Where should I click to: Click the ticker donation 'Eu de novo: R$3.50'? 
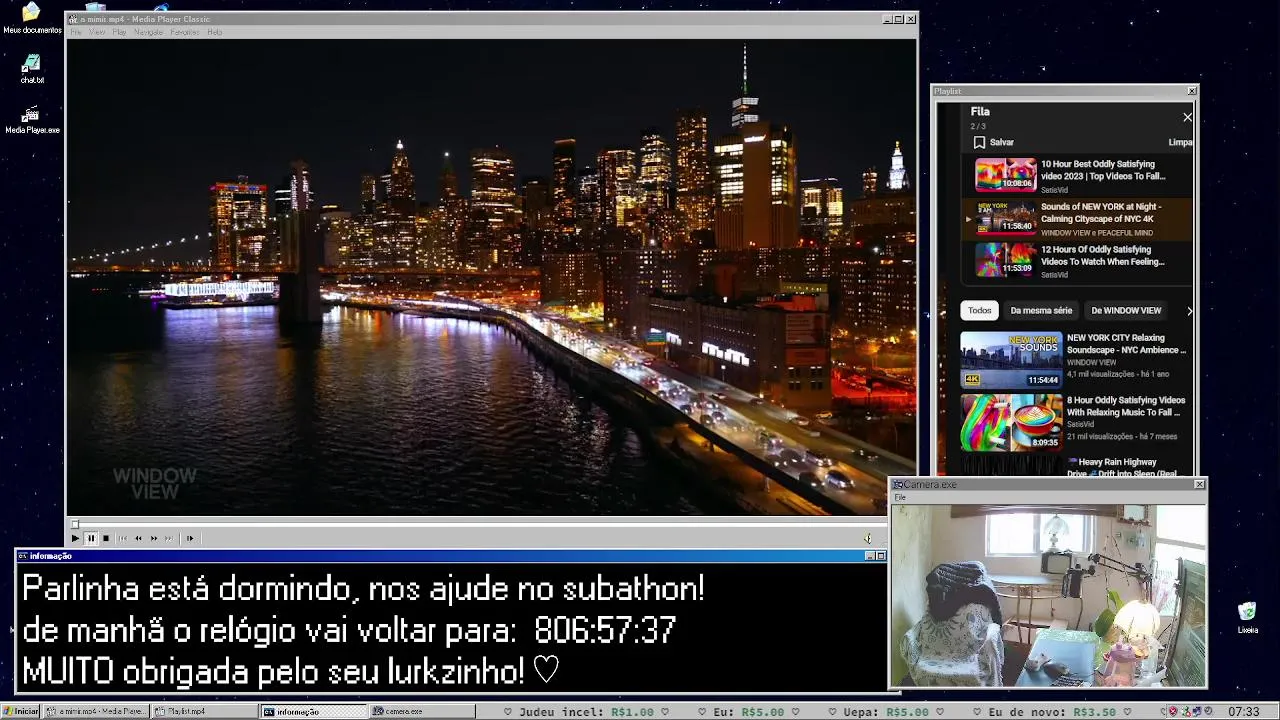pos(1053,712)
